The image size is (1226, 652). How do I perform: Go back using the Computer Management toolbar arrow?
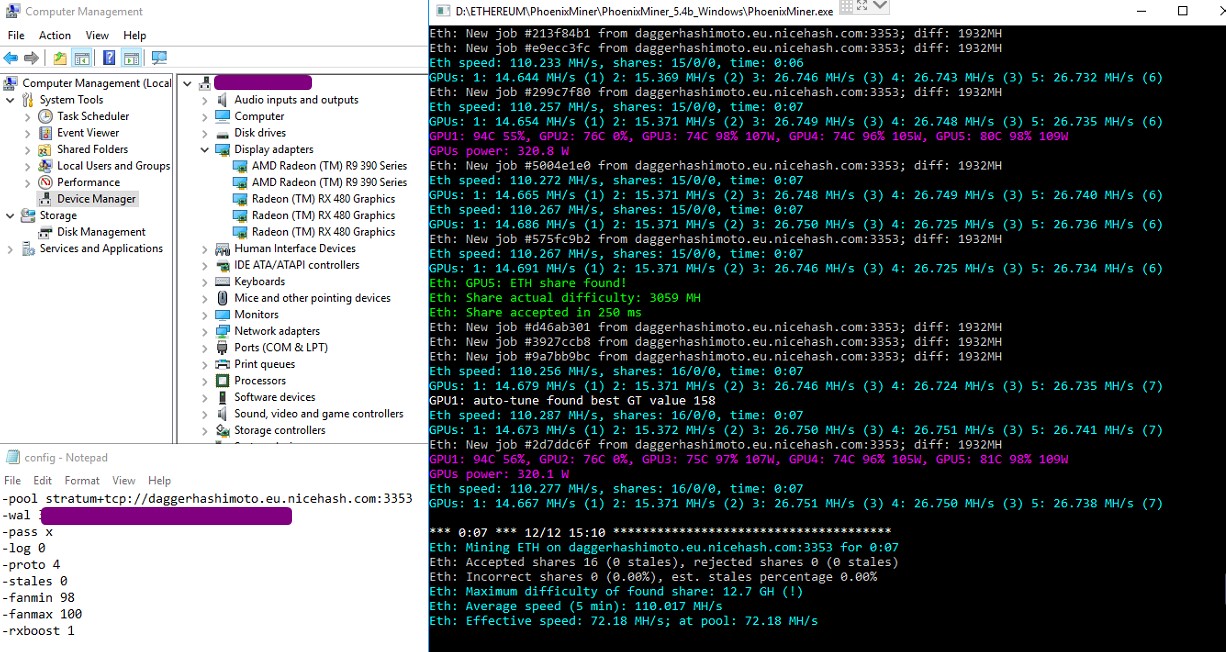click(11, 58)
